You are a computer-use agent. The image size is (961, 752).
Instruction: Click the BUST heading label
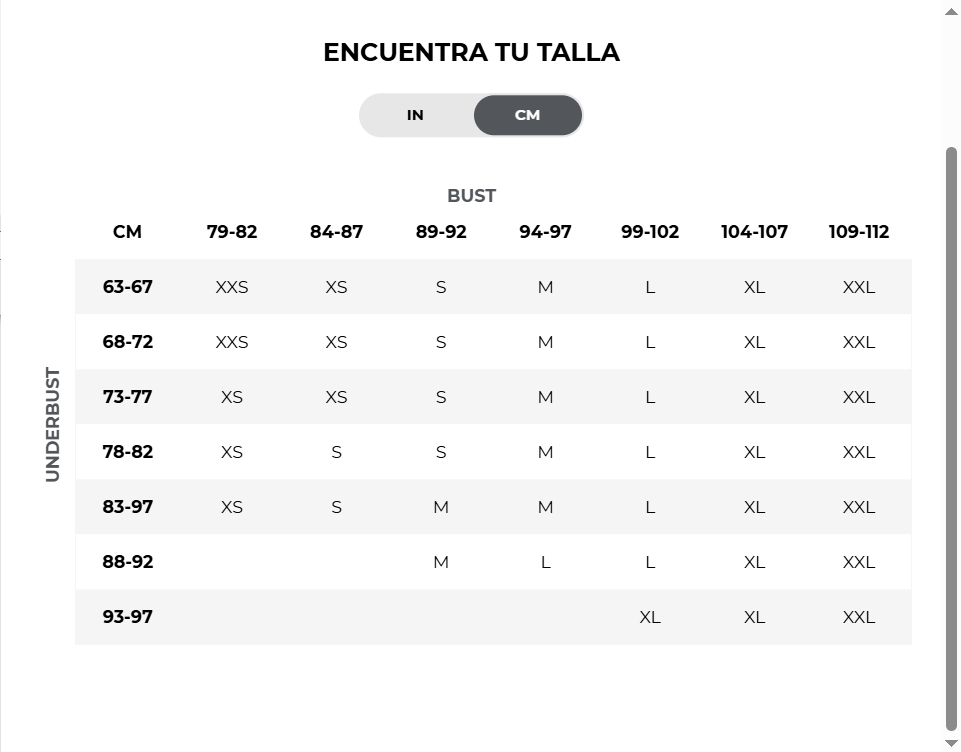[471, 196]
